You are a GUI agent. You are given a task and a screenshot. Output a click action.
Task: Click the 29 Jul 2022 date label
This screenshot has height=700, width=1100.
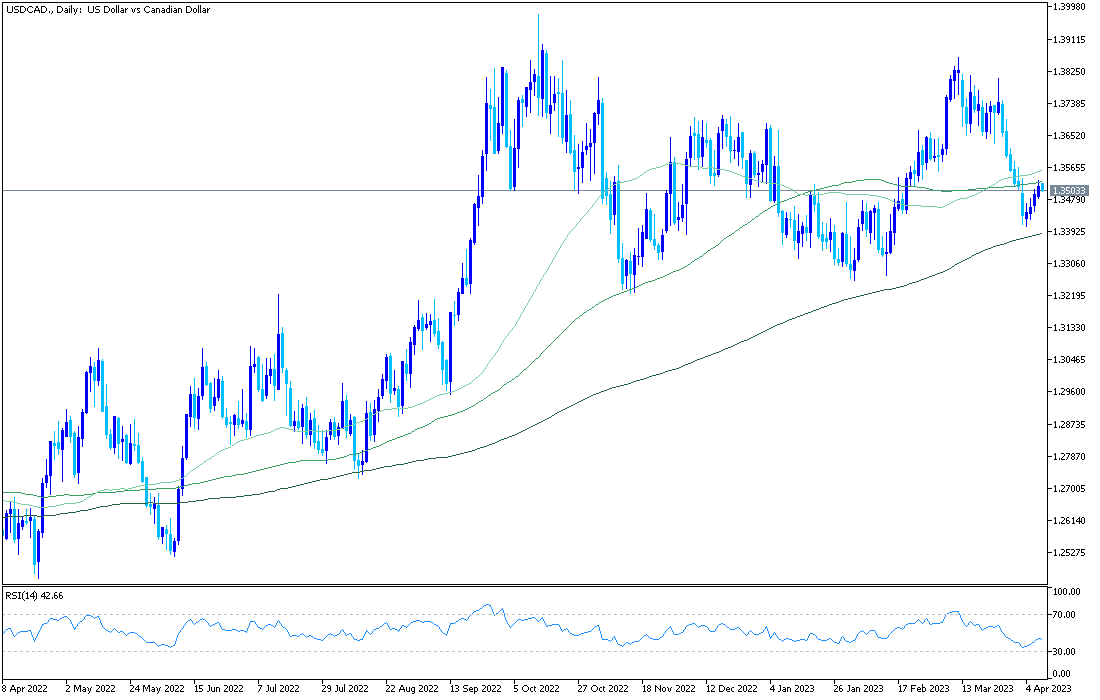344,689
